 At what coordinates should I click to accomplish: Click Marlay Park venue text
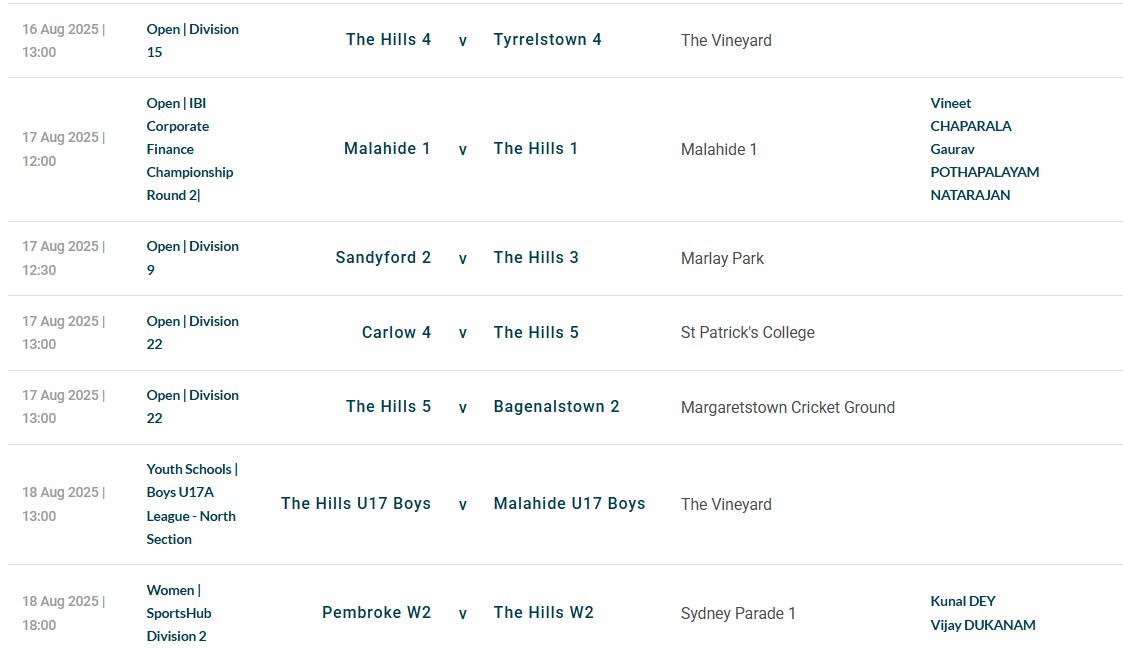pos(722,258)
